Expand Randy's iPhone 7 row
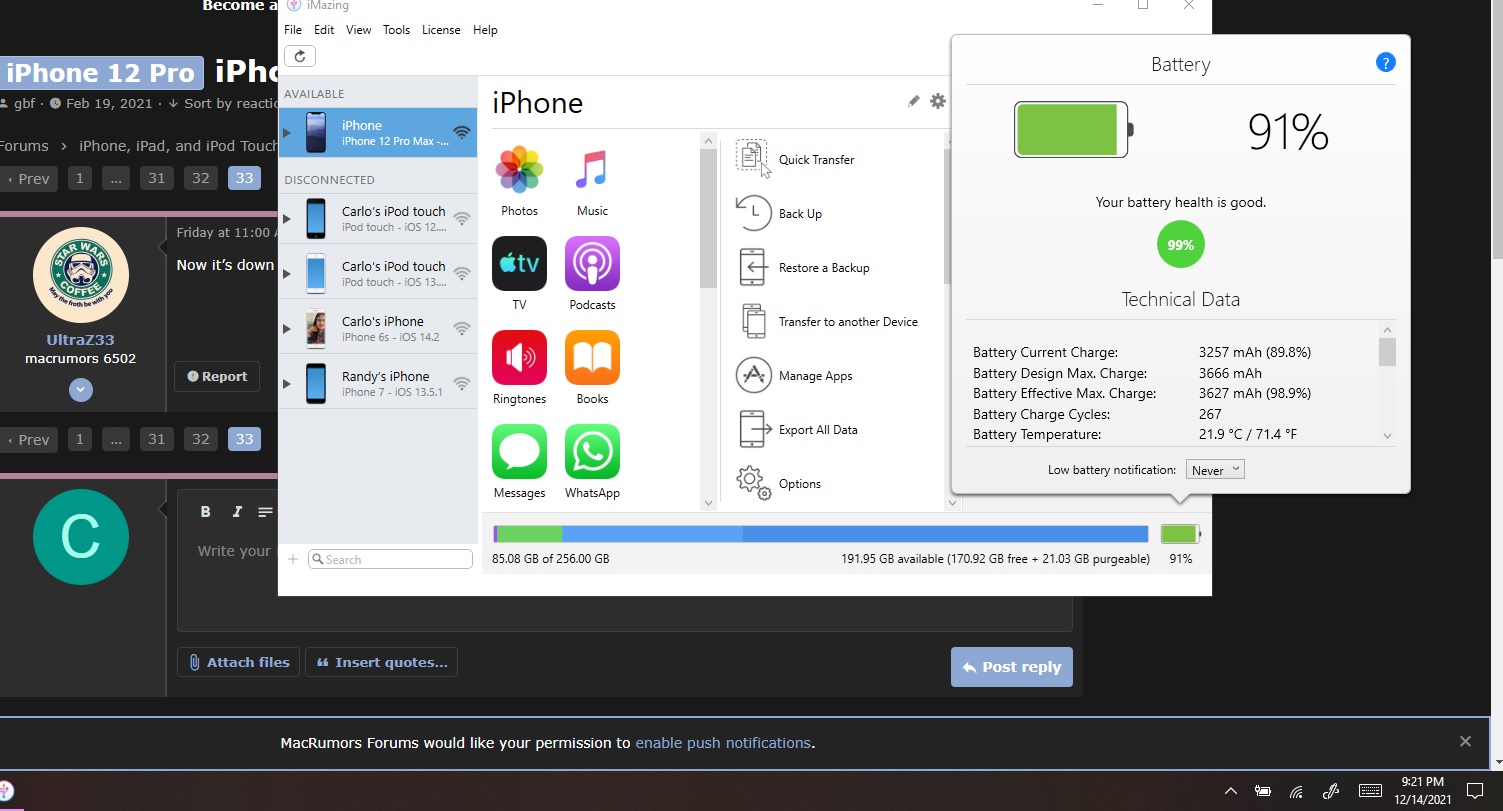 tap(287, 384)
